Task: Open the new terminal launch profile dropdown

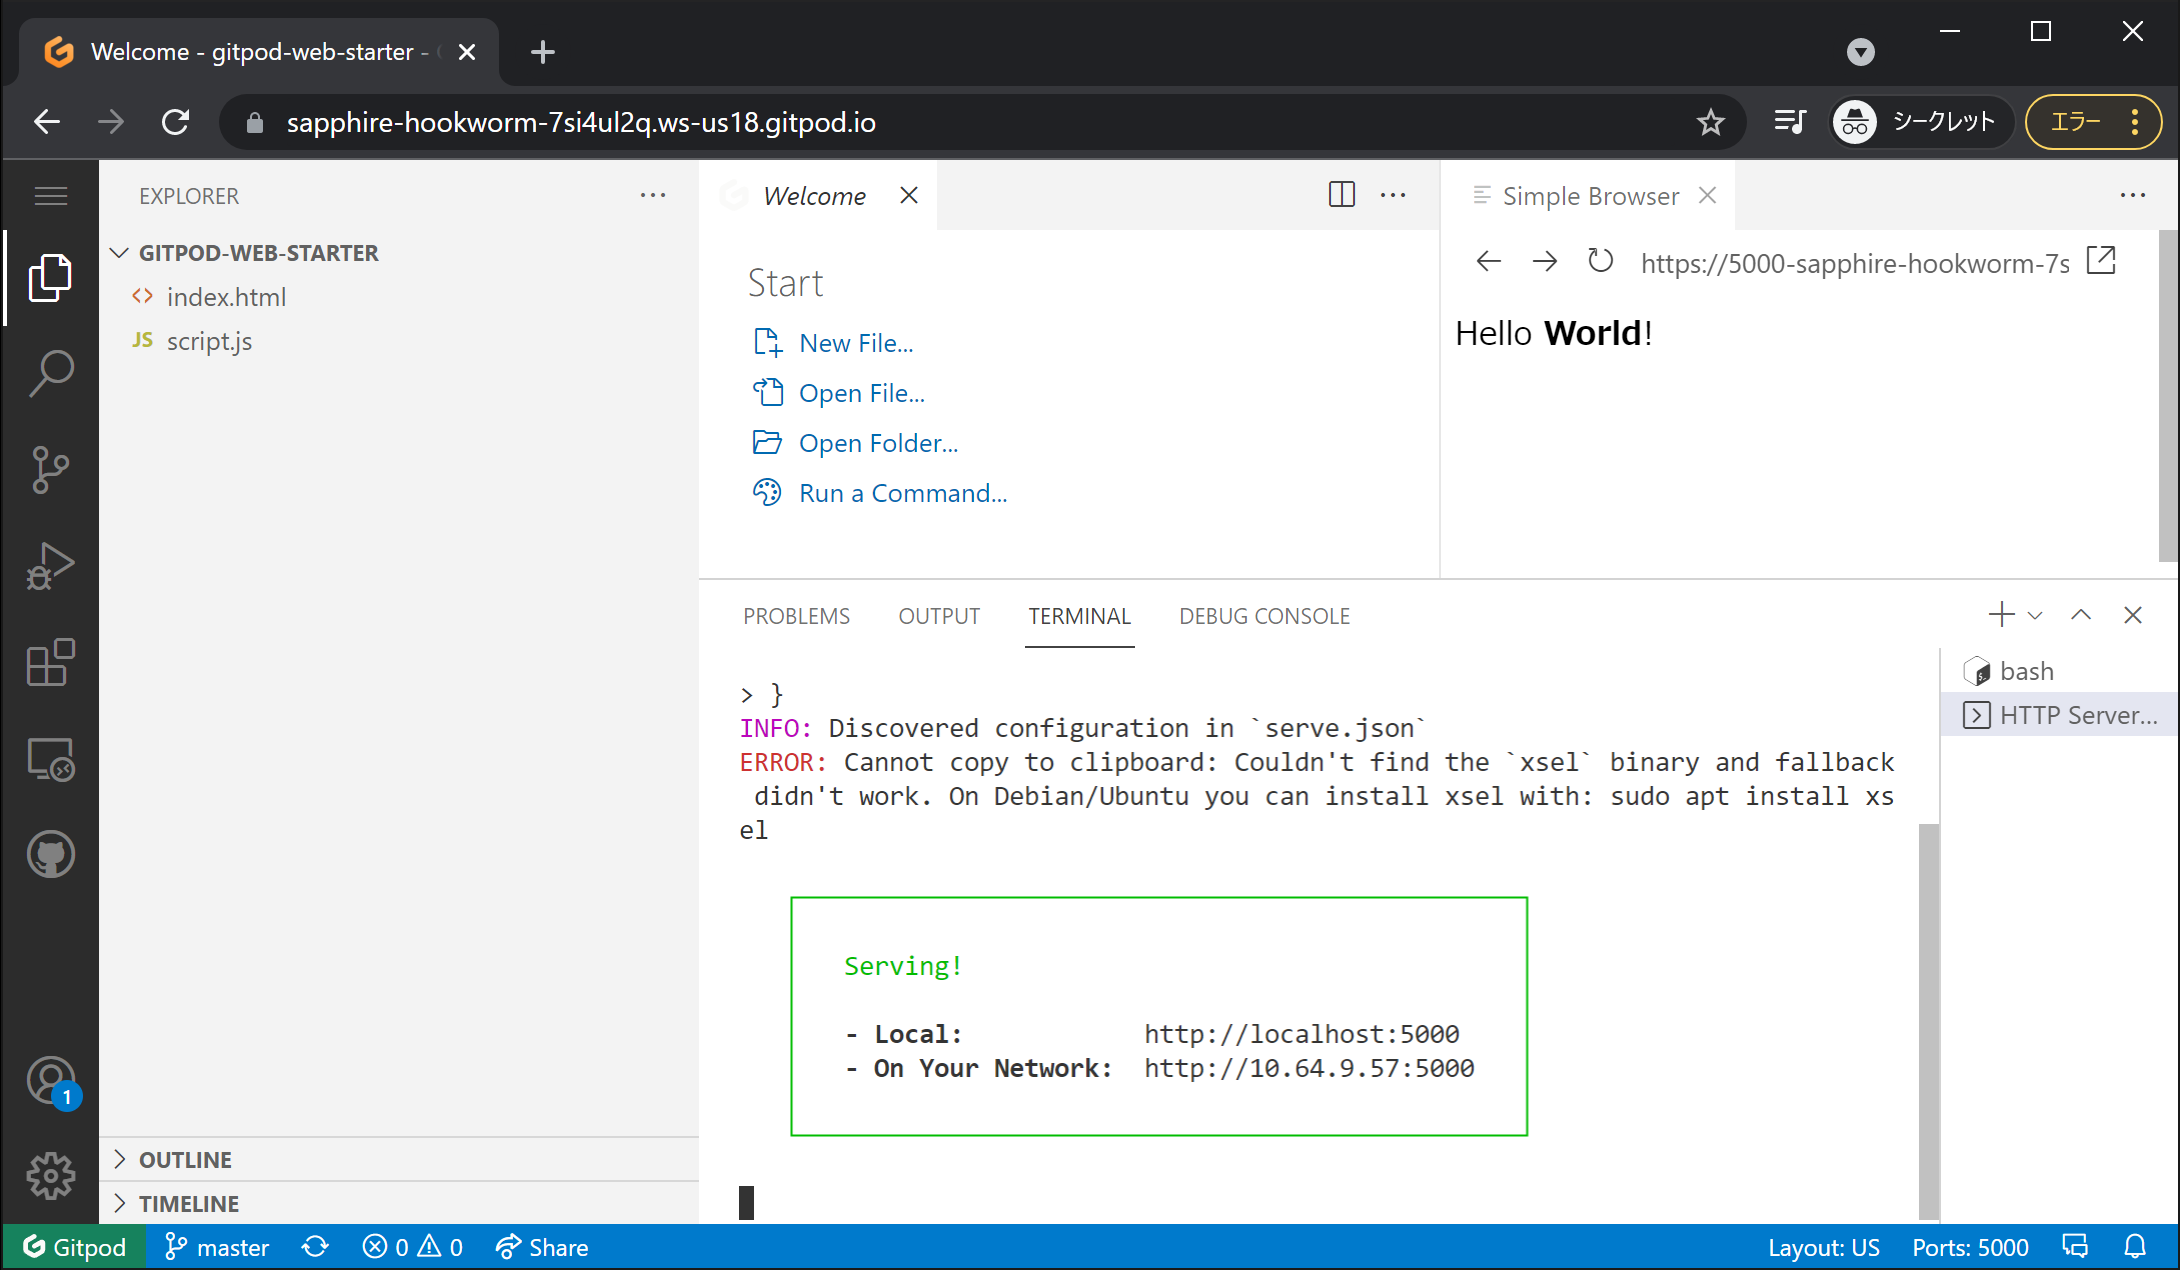Action: coord(2035,616)
